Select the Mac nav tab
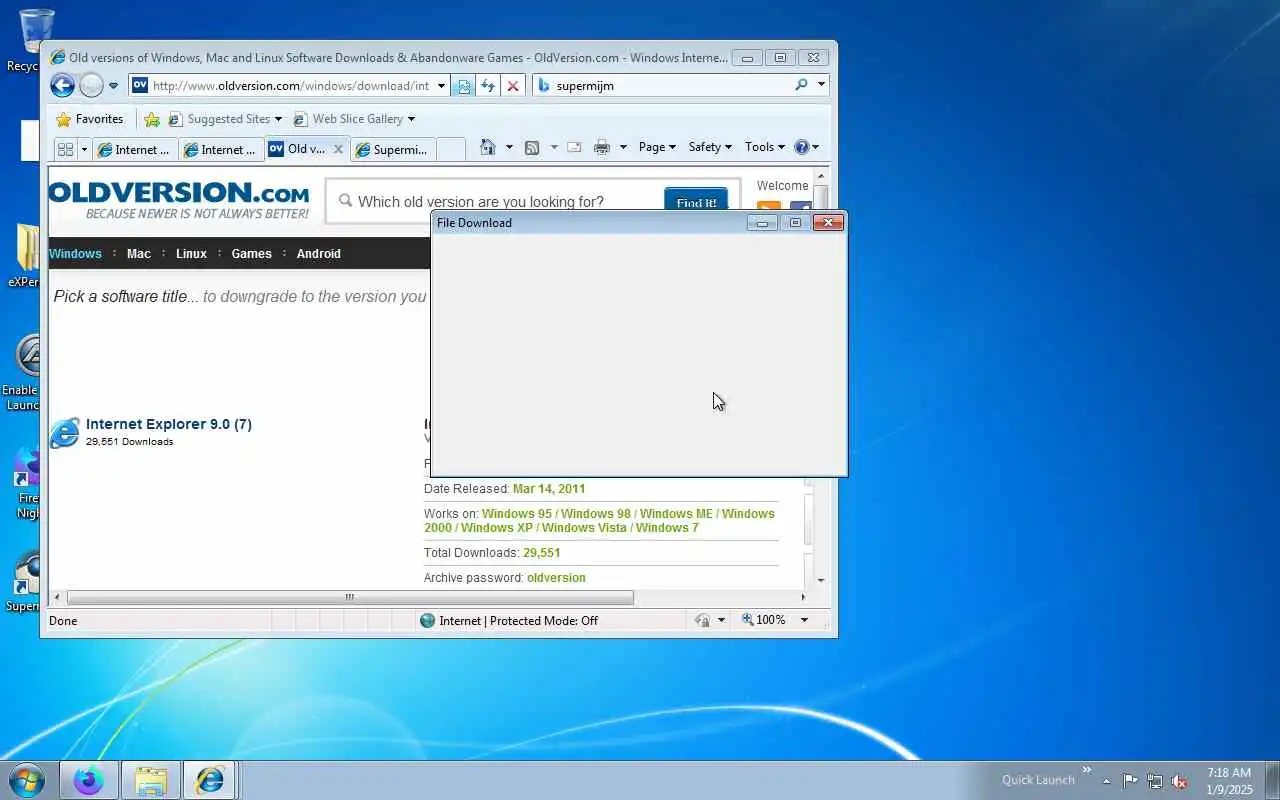This screenshot has width=1280, height=800. pyautogui.click(x=139, y=254)
